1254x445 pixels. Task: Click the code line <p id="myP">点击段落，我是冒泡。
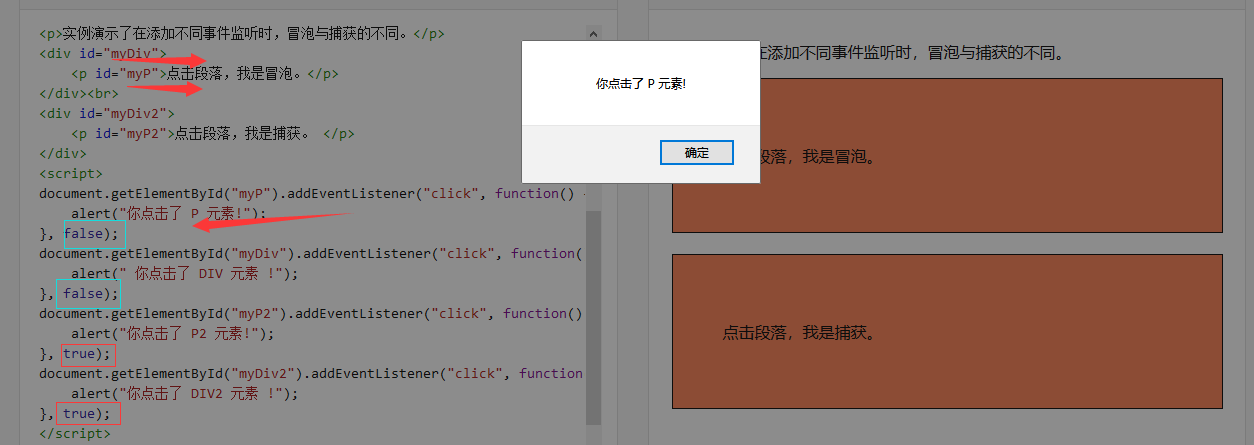click(205, 73)
